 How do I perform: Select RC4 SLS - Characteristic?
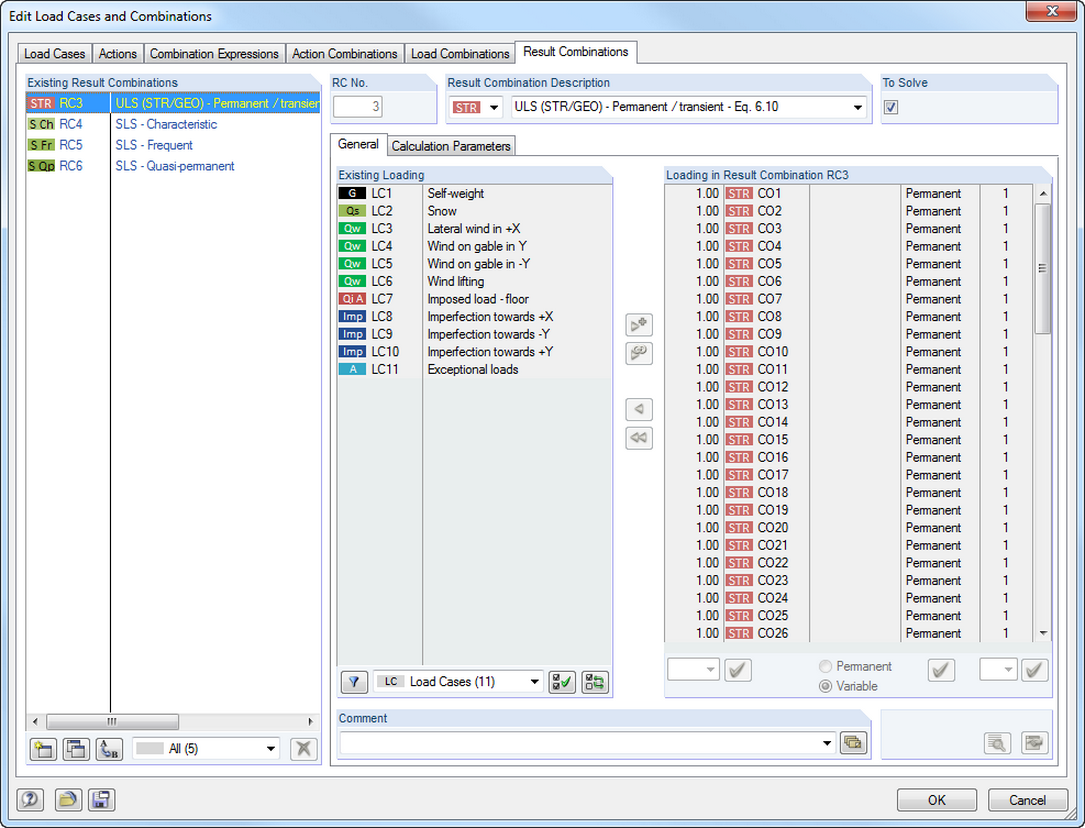pyautogui.click(x=173, y=125)
